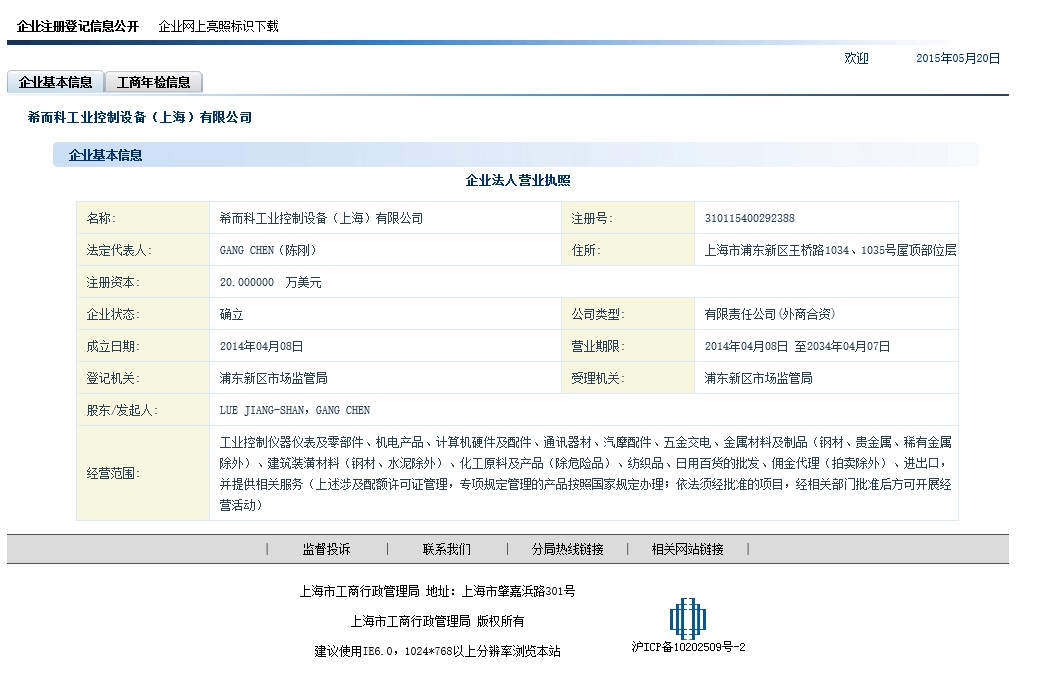Image resolution: width=1048 pixels, height=681 pixels.
Task: Click the 成立日期 value 2014年04月08日
Action: coord(261,346)
